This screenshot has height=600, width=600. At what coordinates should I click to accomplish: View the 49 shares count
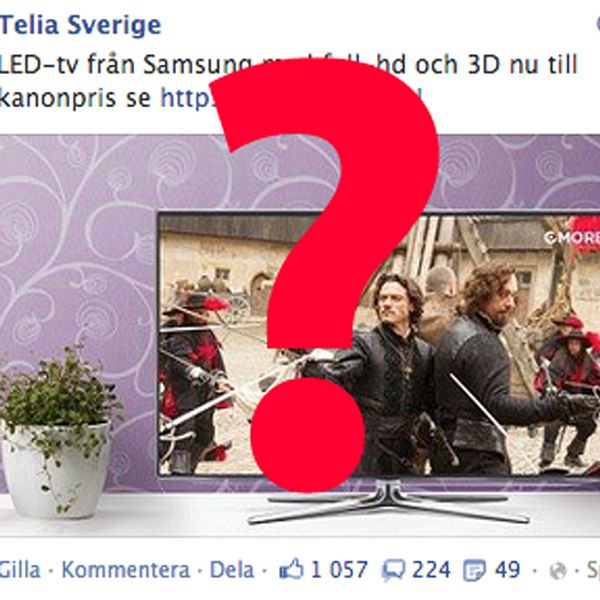(507, 570)
